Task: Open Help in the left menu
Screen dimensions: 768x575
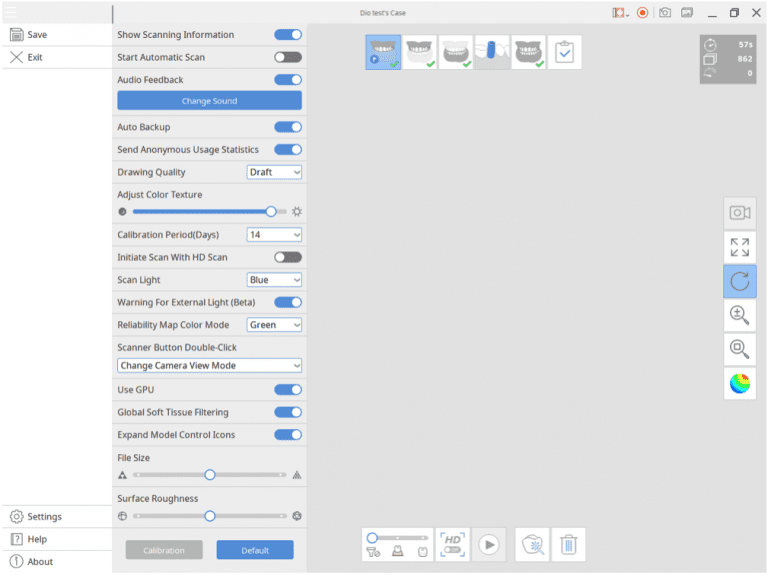Action: click(x=57, y=539)
